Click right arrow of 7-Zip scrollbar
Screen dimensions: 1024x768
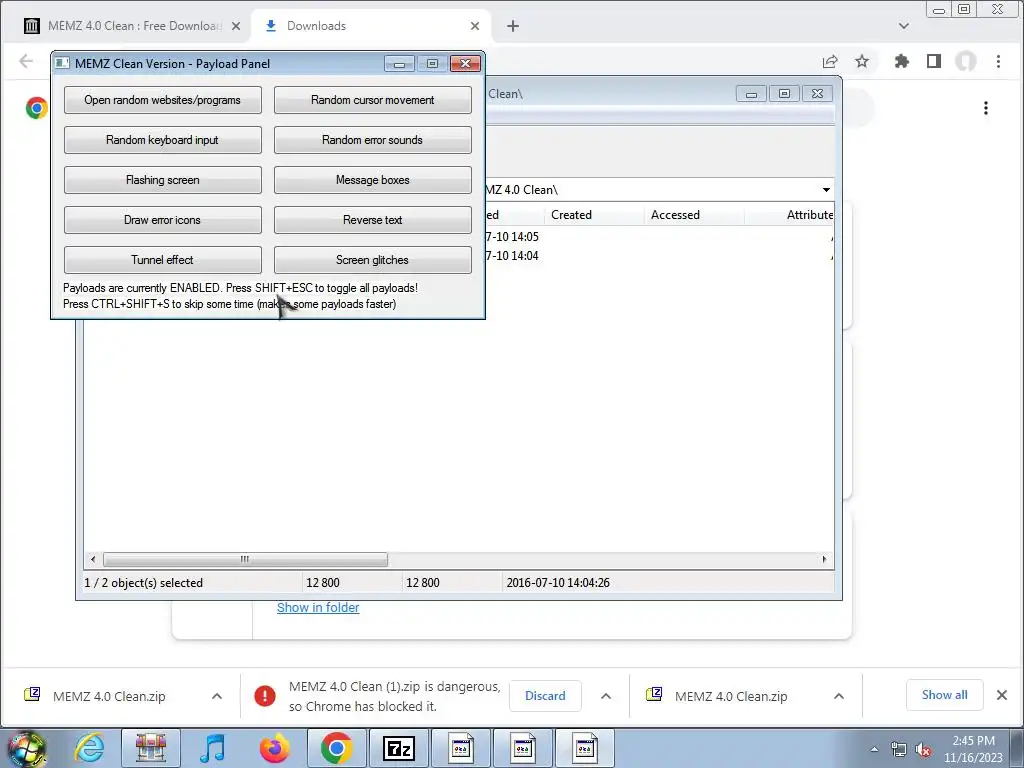(x=824, y=560)
